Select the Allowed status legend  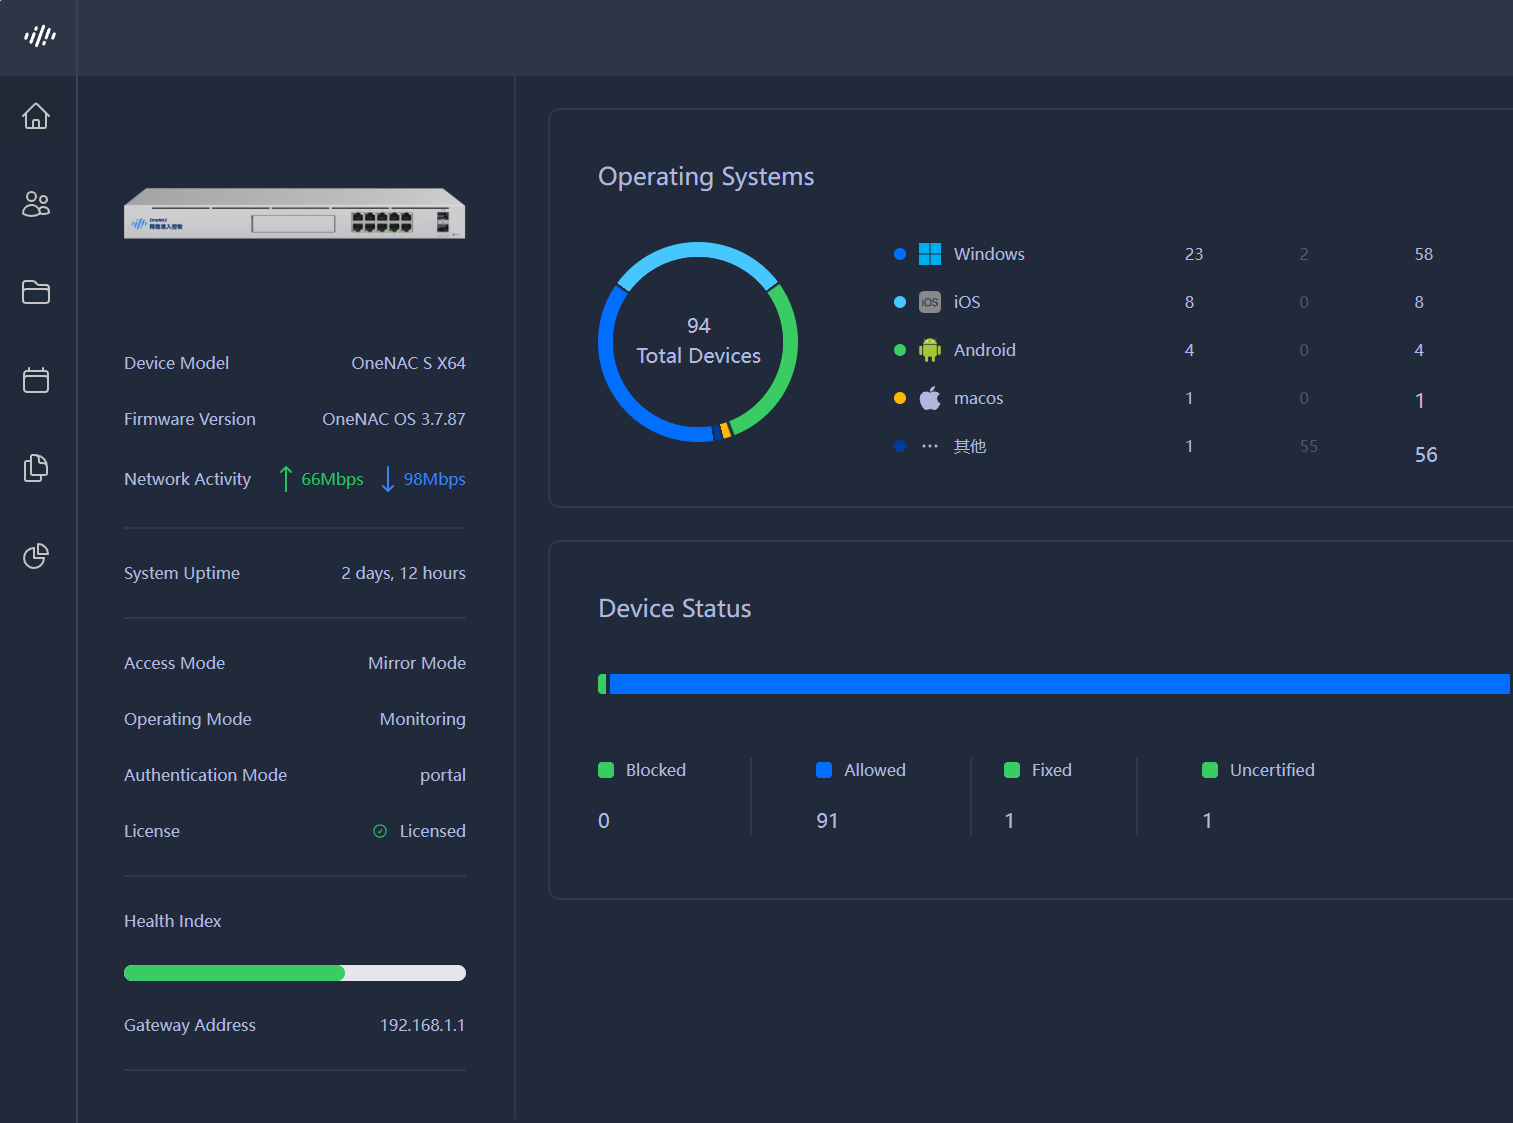click(x=861, y=770)
